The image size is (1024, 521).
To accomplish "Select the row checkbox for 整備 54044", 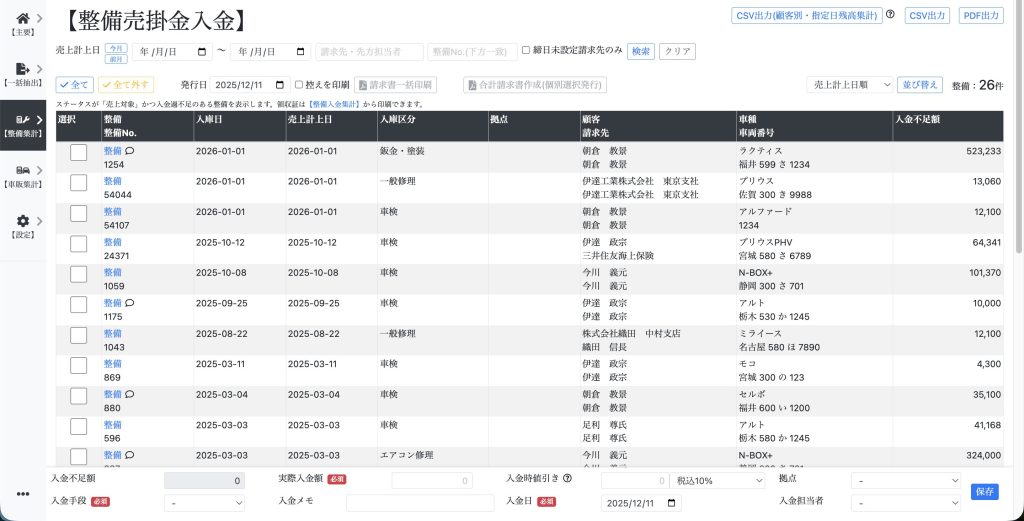I will click(x=78, y=182).
